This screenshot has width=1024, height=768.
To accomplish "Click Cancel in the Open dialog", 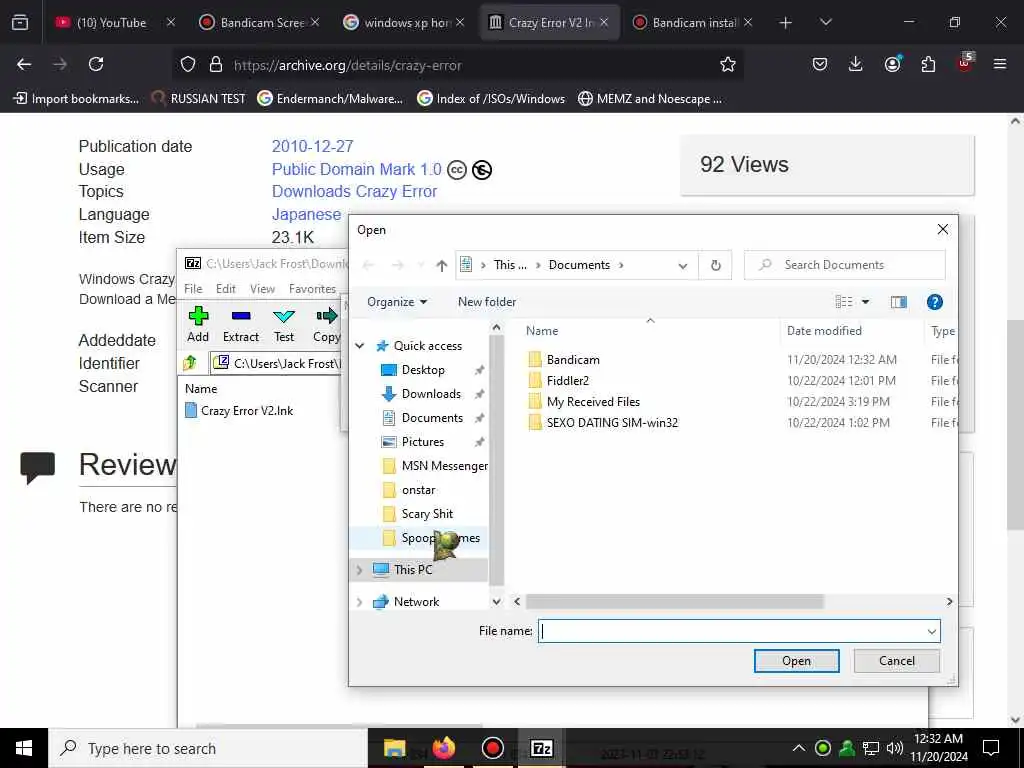I will point(897,661).
